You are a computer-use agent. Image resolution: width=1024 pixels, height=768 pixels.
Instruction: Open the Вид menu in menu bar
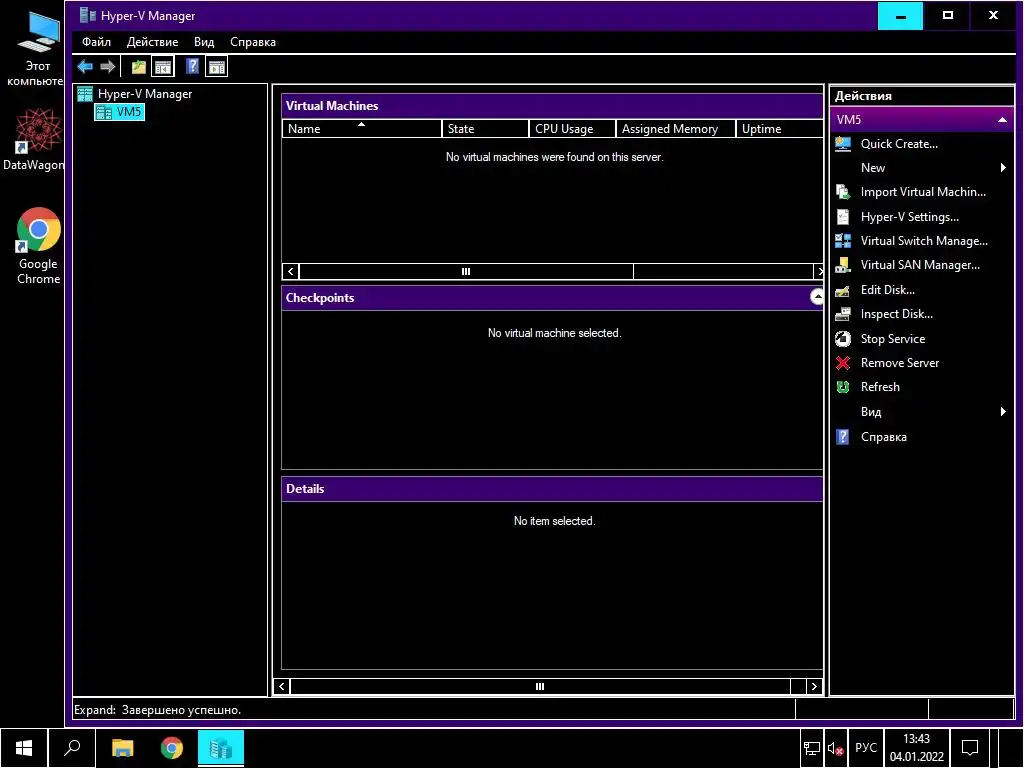click(204, 42)
